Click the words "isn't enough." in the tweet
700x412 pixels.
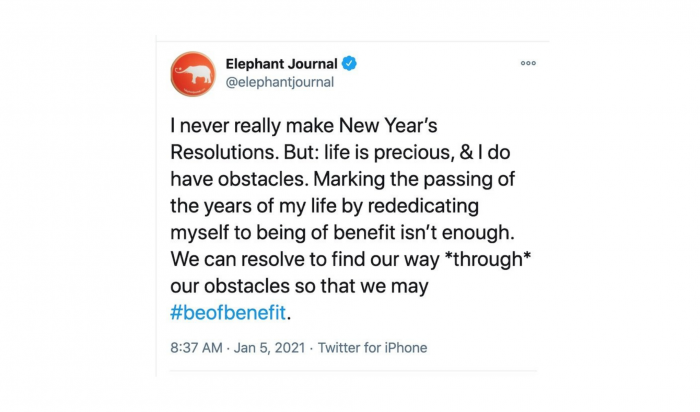click(x=457, y=233)
